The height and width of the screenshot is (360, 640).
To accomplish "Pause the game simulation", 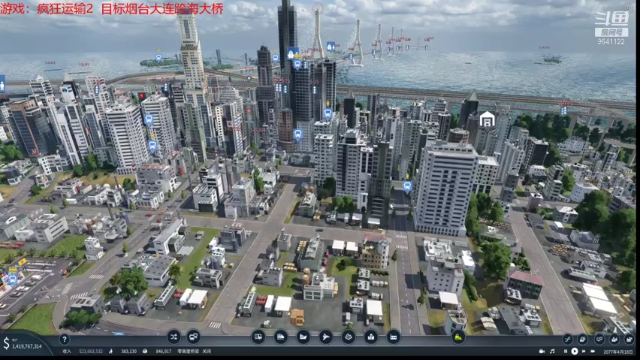I will 565,351.
